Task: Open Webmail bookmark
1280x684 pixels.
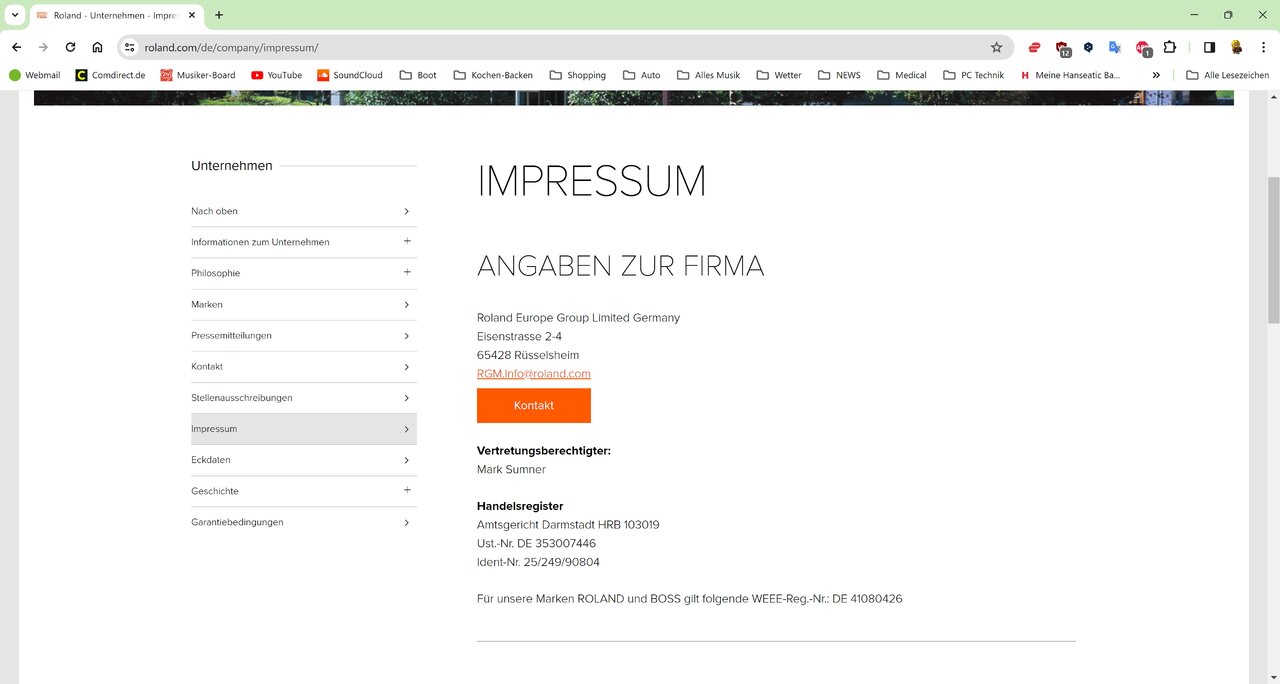Action: click(35, 75)
